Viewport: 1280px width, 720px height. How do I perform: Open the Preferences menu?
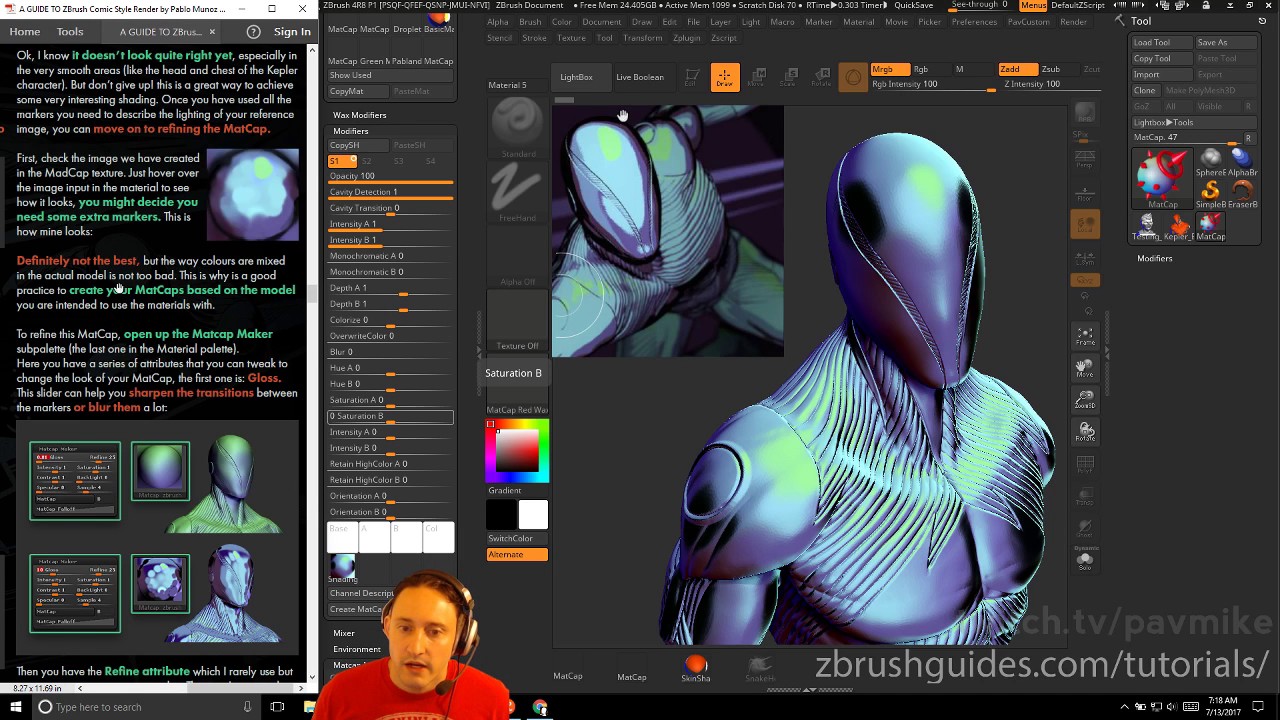click(x=974, y=22)
